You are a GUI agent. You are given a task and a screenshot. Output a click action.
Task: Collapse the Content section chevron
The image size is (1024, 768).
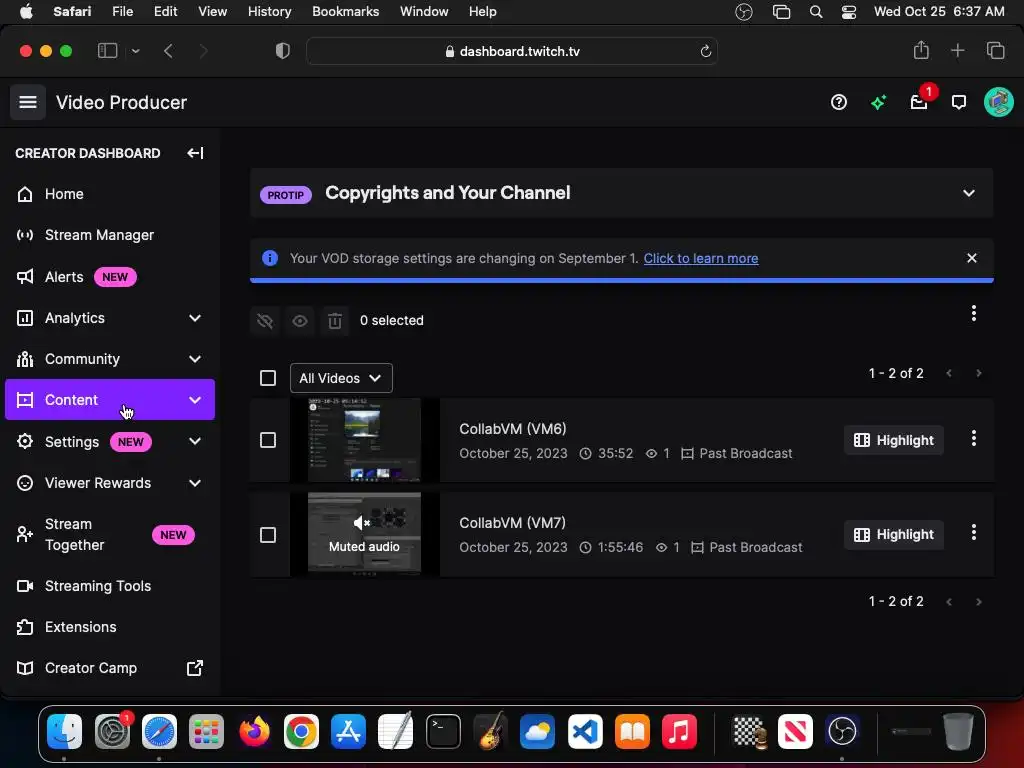pos(195,400)
